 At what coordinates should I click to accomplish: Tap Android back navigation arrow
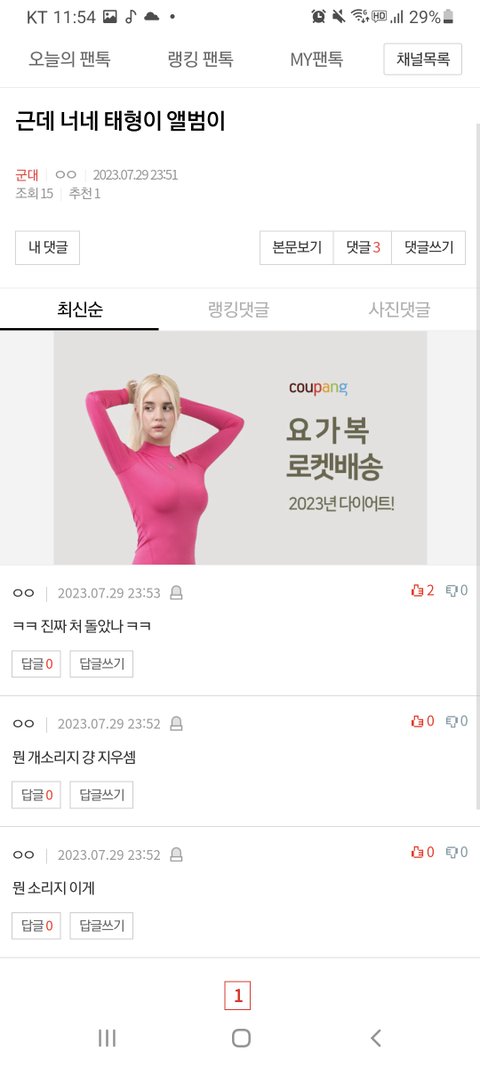pos(375,1038)
